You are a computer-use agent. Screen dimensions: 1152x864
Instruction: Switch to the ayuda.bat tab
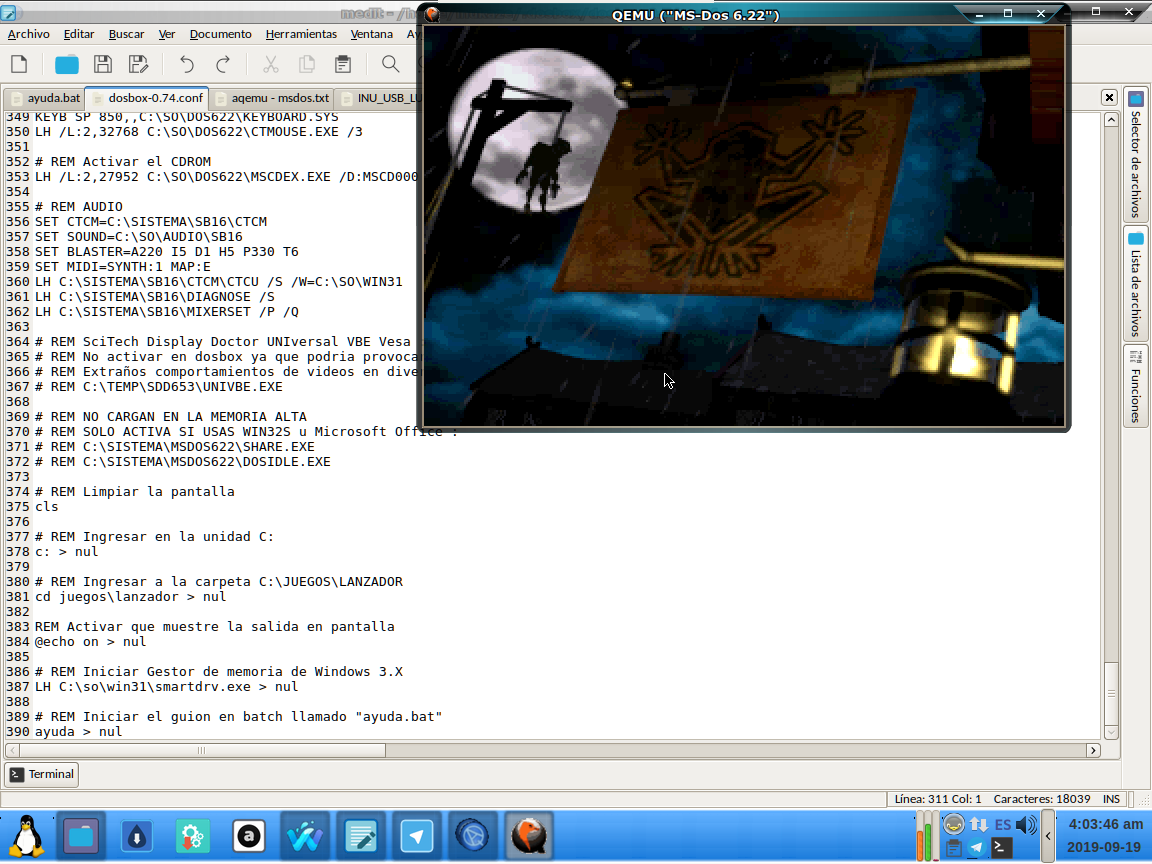tap(46, 98)
